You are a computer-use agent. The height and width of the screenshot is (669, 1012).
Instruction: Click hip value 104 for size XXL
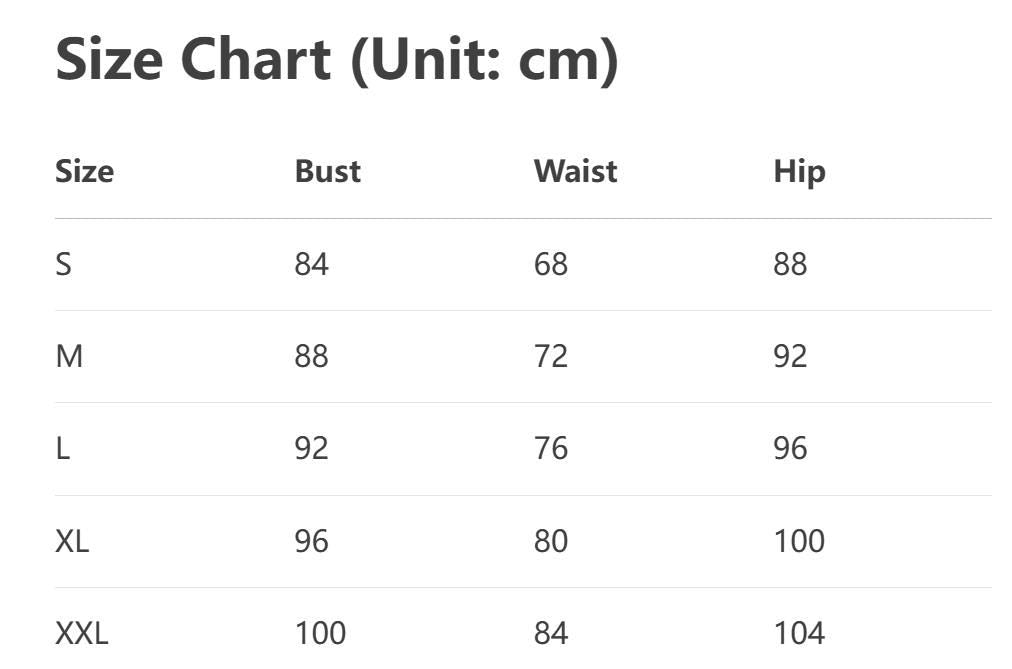tap(799, 633)
